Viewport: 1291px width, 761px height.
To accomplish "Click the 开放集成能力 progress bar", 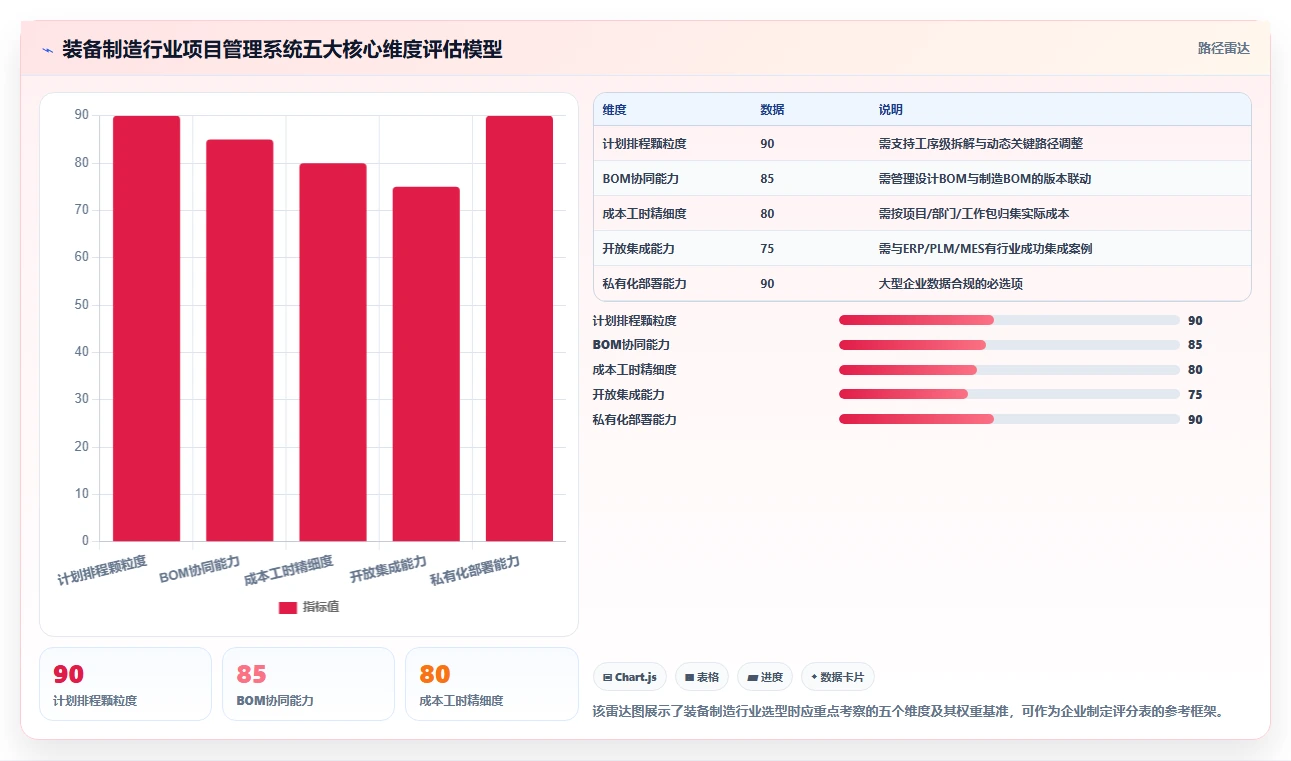I will tap(1009, 395).
